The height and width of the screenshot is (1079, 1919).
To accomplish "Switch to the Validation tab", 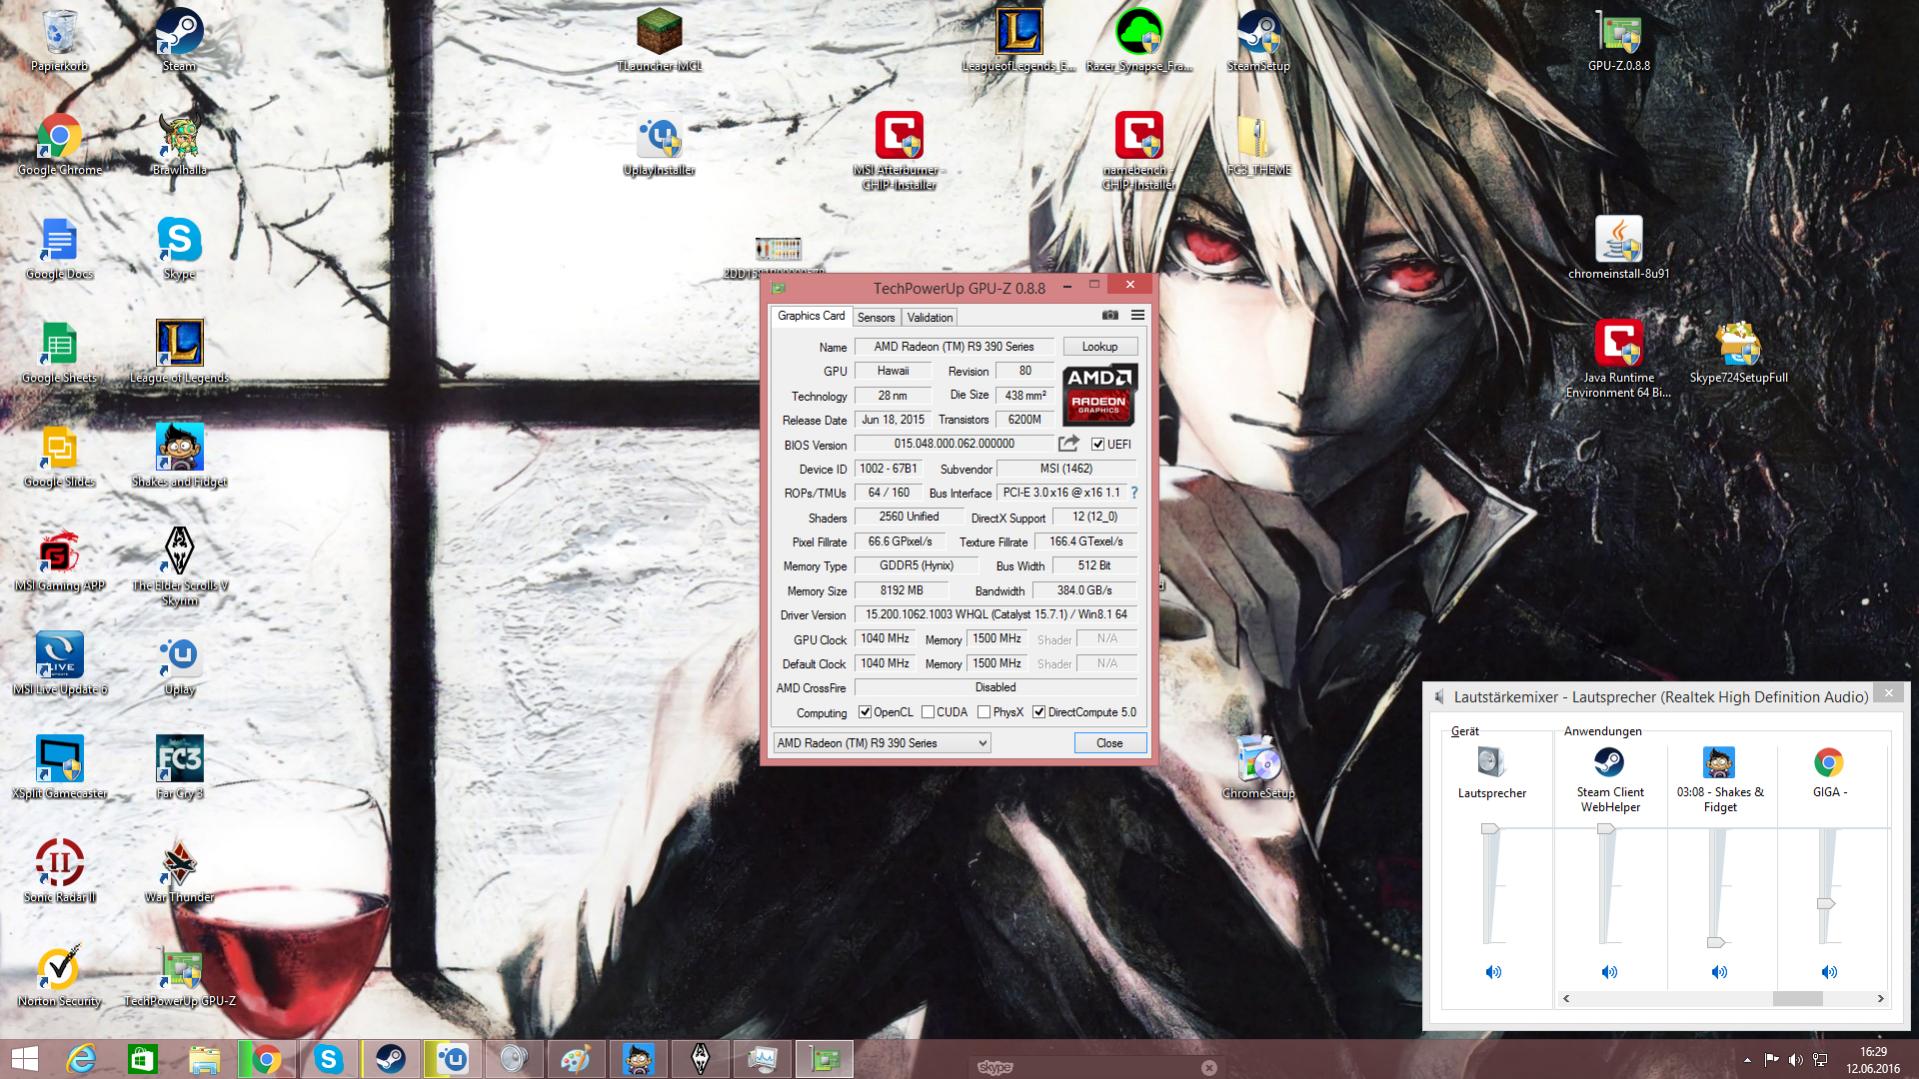I will point(930,317).
